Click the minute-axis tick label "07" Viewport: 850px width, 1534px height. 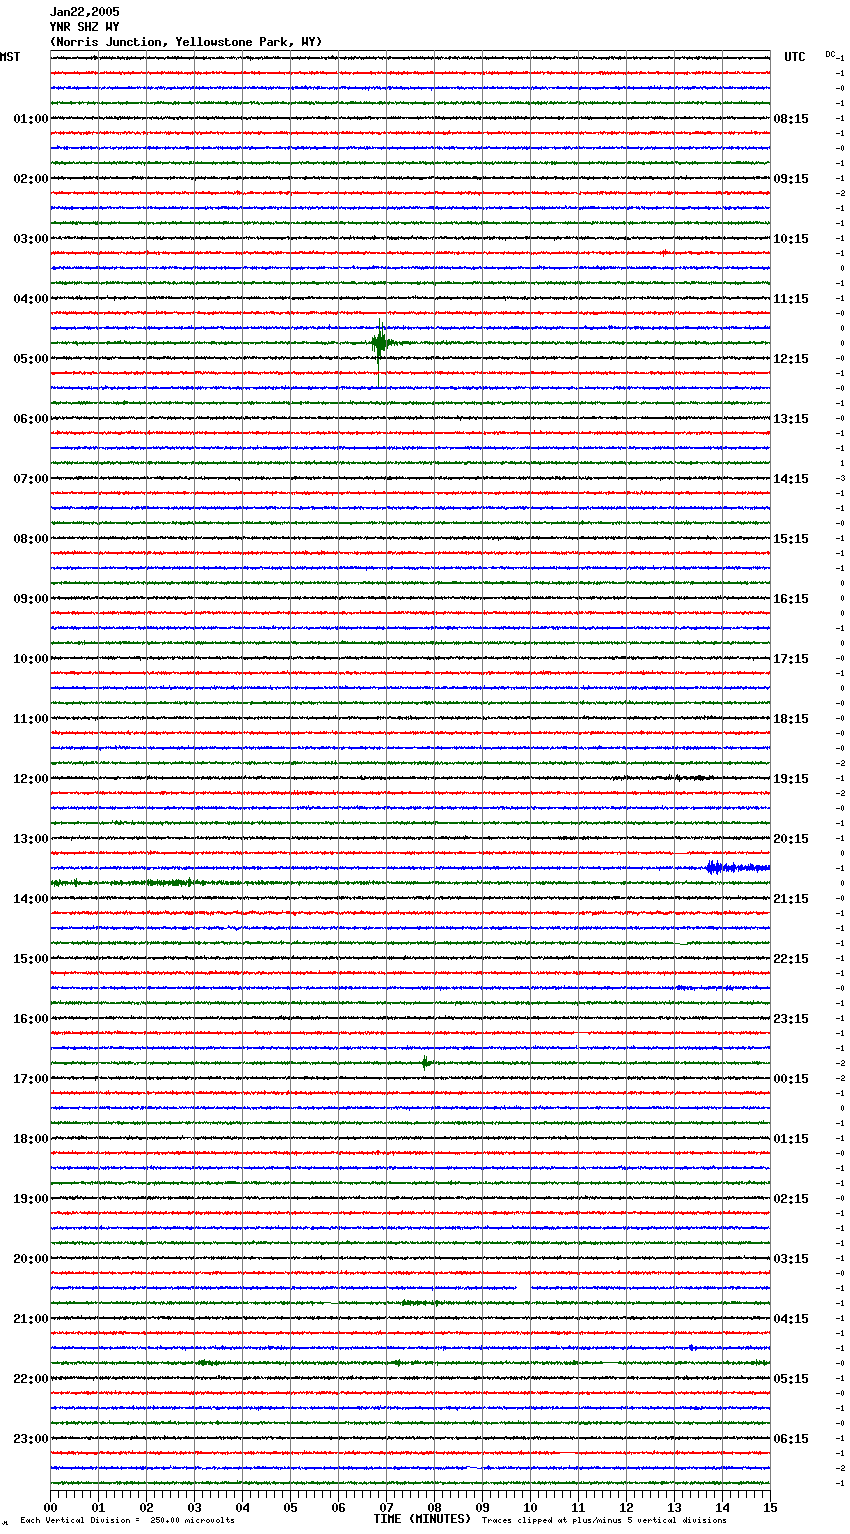click(x=386, y=1507)
